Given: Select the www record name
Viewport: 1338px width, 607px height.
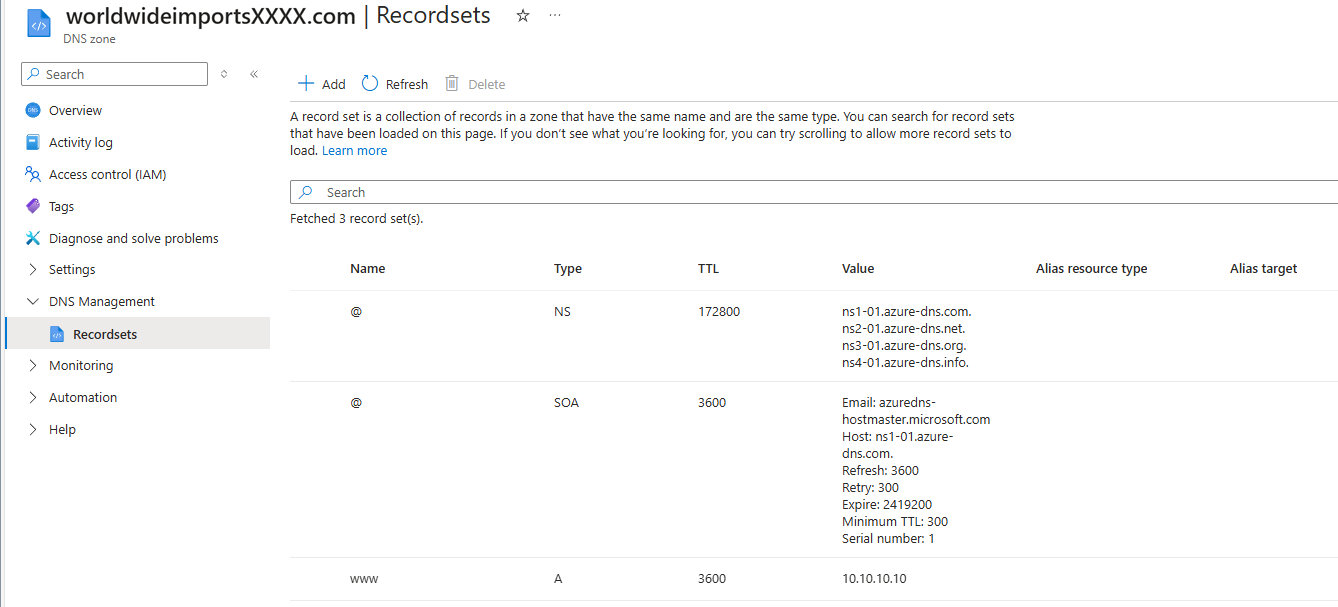Looking at the screenshot, I should point(364,579).
